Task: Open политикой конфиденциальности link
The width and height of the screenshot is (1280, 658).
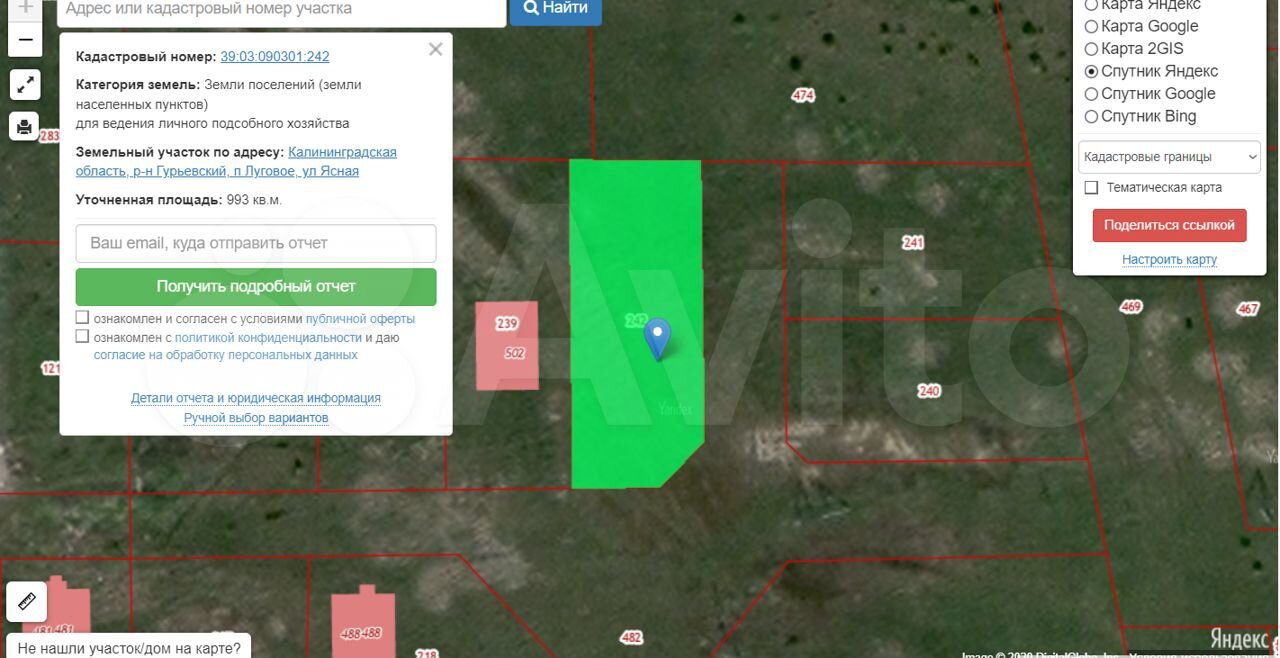Action: click(x=268, y=338)
